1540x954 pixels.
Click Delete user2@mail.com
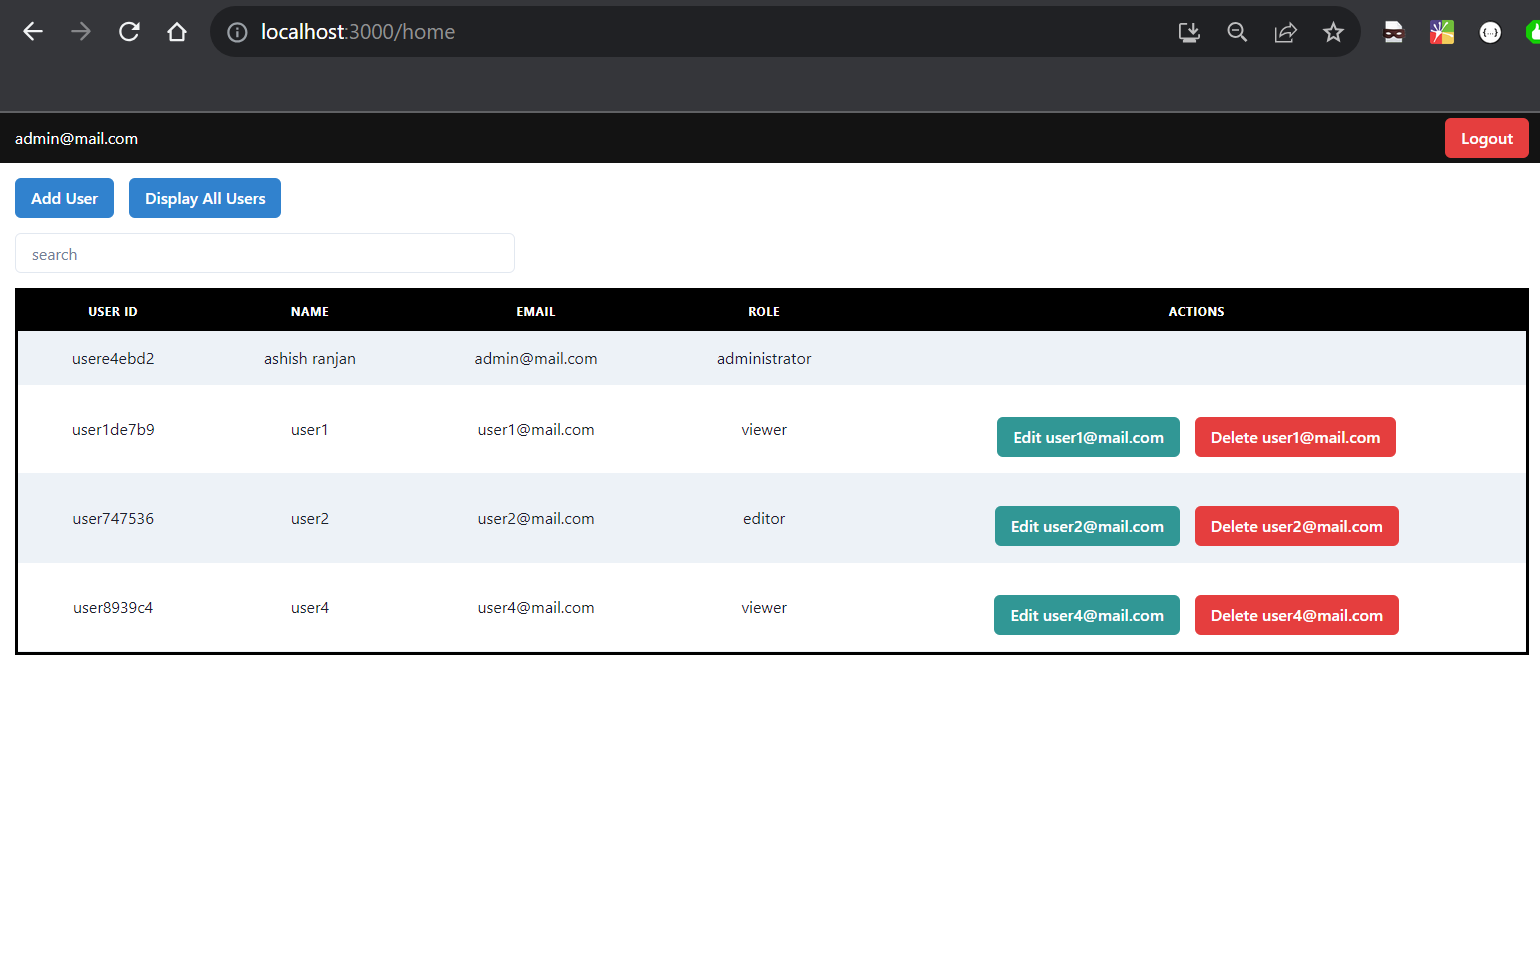1296,526
